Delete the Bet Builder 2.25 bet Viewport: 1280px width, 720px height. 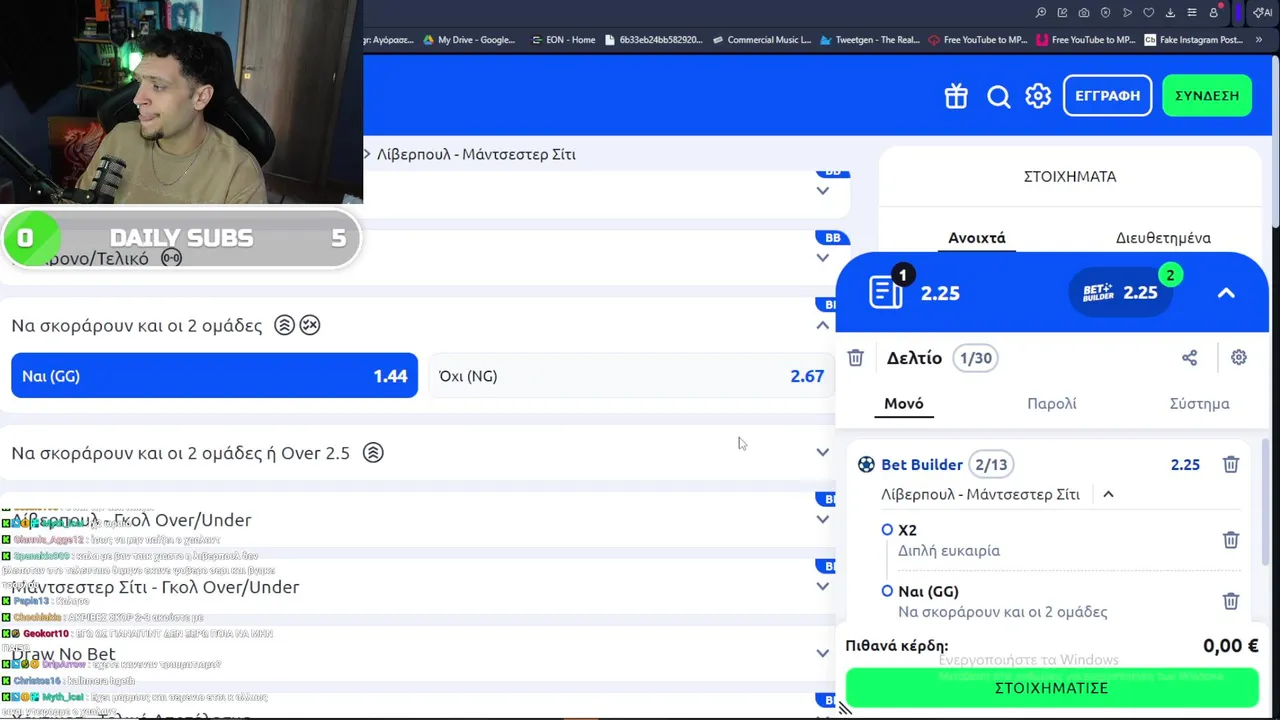[1231, 465]
